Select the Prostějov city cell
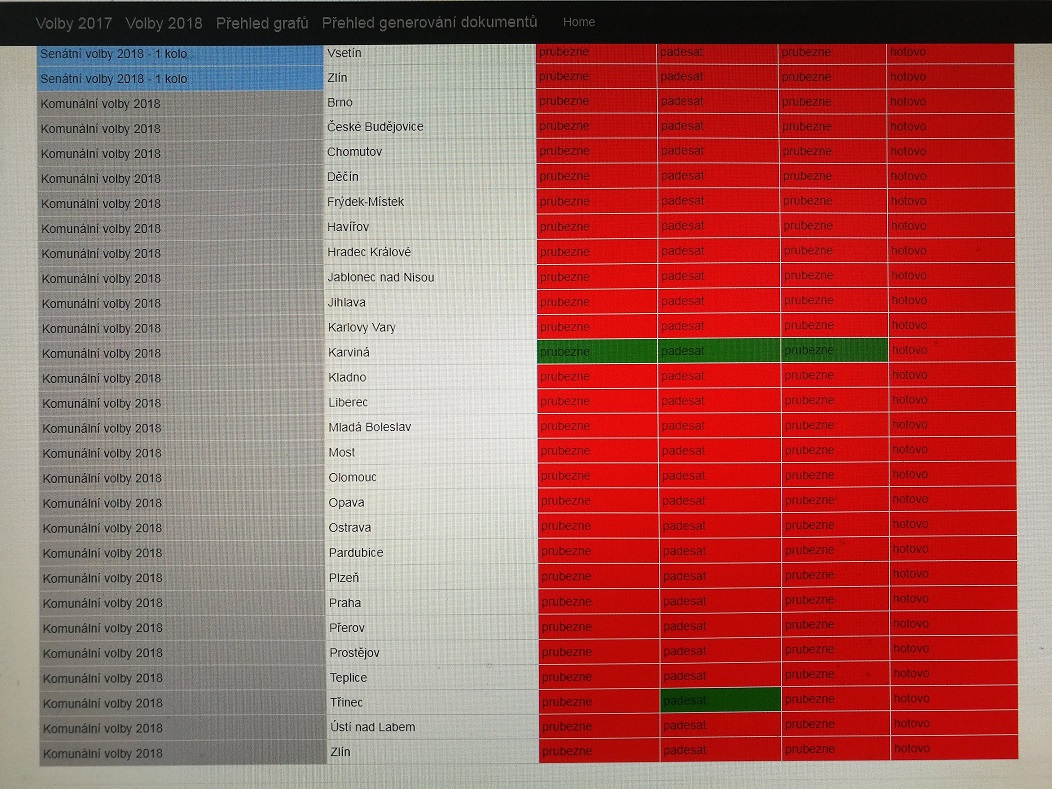Screen dimensions: 1052x789 pyautogui.click(x=431, y=653)
